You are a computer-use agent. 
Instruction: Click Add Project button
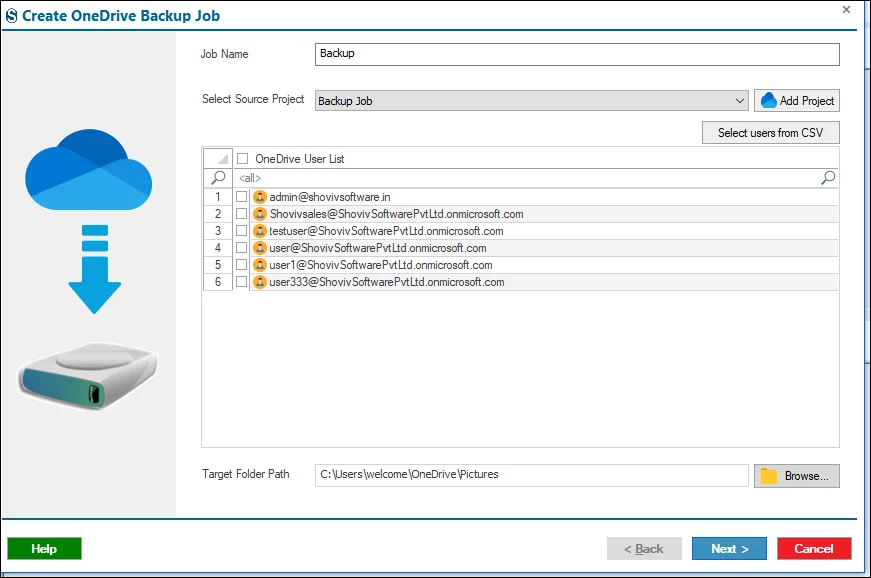(x=797, y=100)
